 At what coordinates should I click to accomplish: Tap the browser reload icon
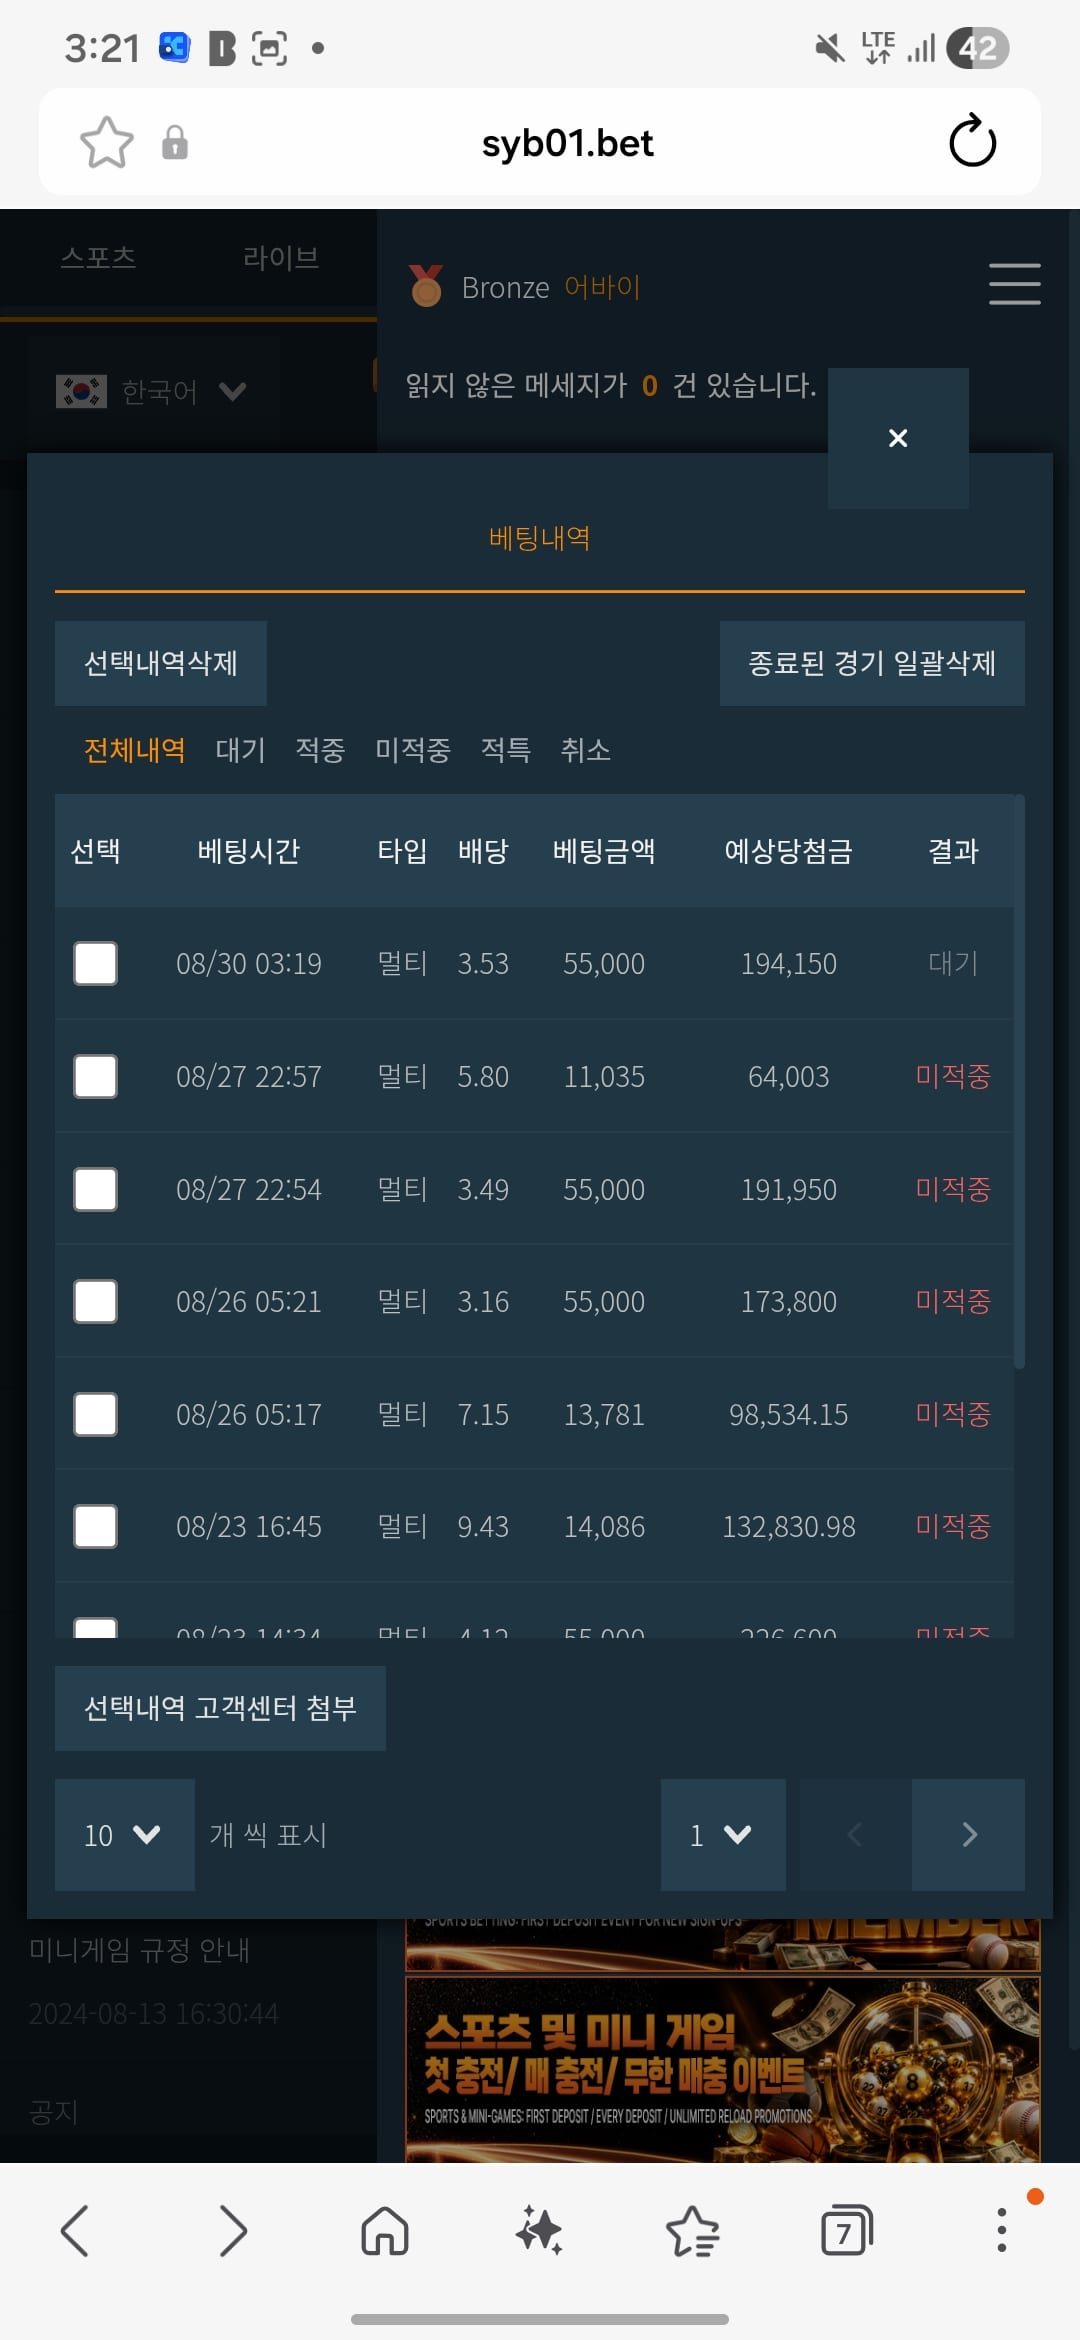tap(972, 142)
